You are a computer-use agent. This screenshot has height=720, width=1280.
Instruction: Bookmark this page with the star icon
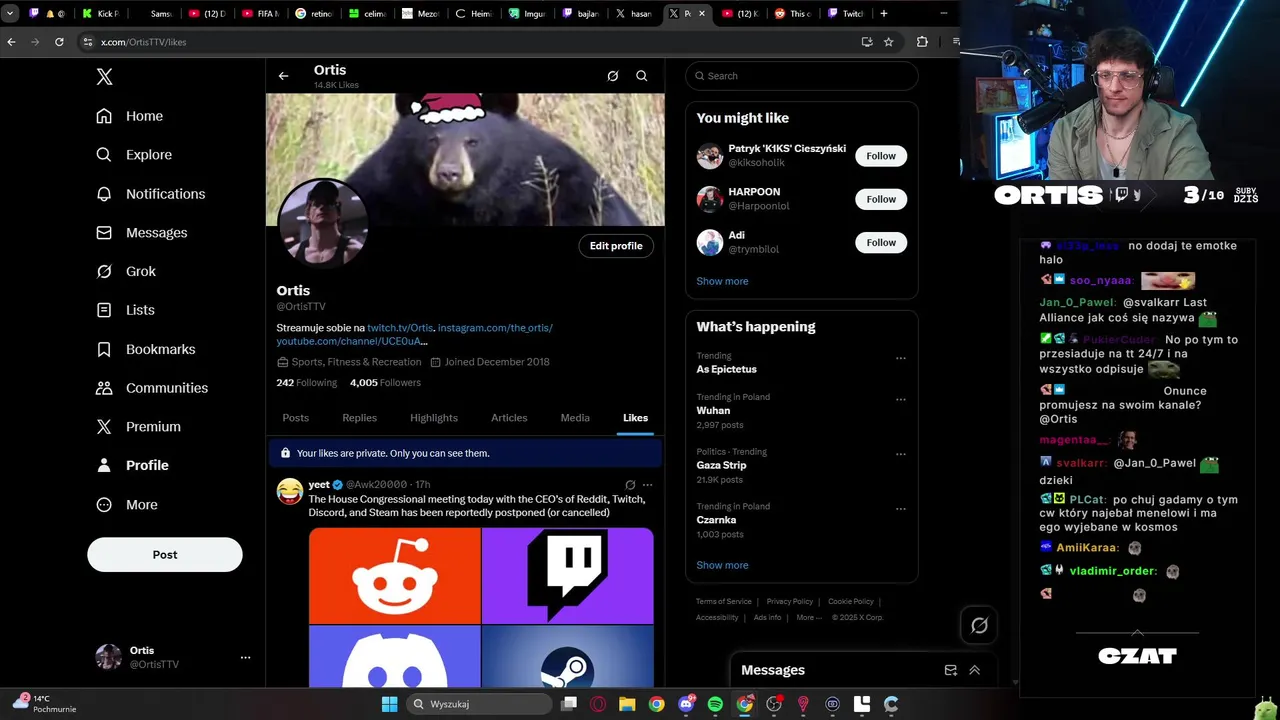pyautogui.click(x=888, y=42)
